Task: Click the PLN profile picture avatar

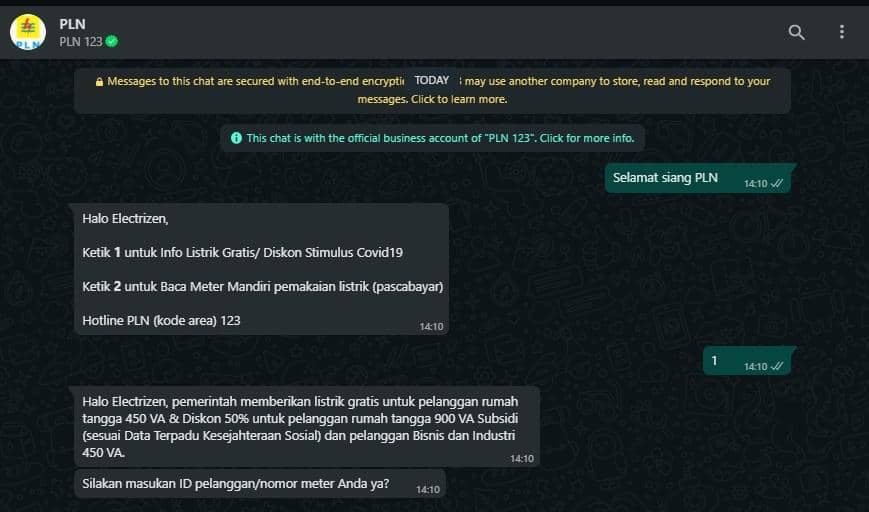Action: (x=28, y=32)
